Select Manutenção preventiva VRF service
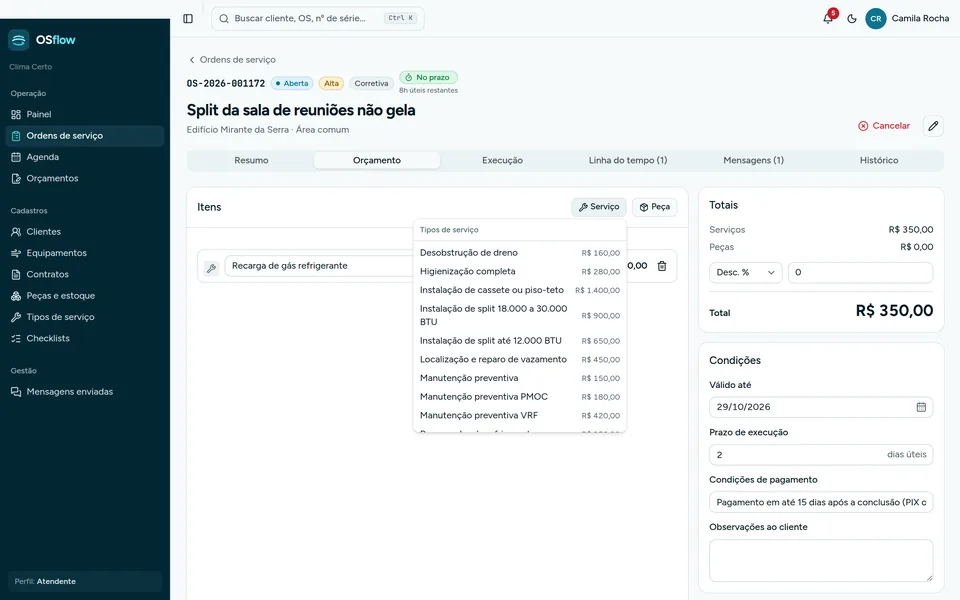The image size is (960, 600). (x=520, y=416)
